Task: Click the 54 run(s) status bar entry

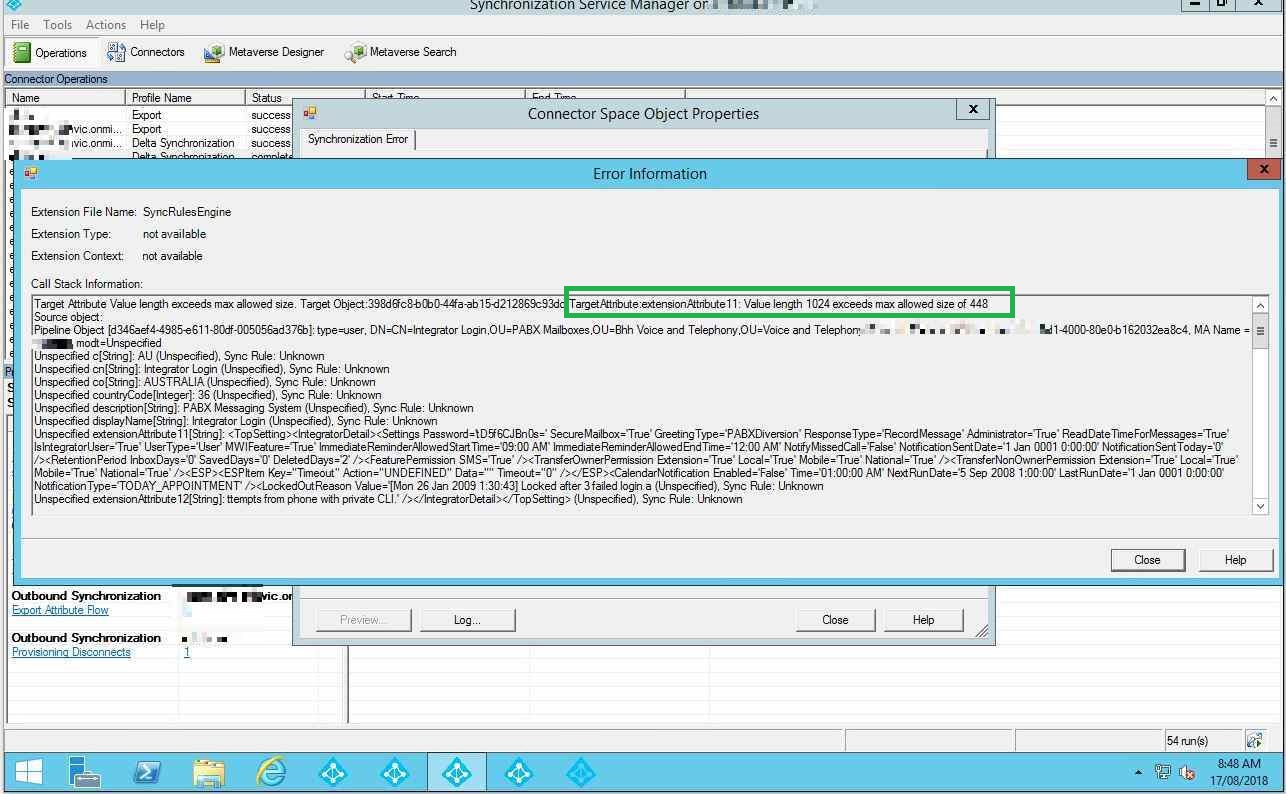Action: click(x=1187, y=741)
